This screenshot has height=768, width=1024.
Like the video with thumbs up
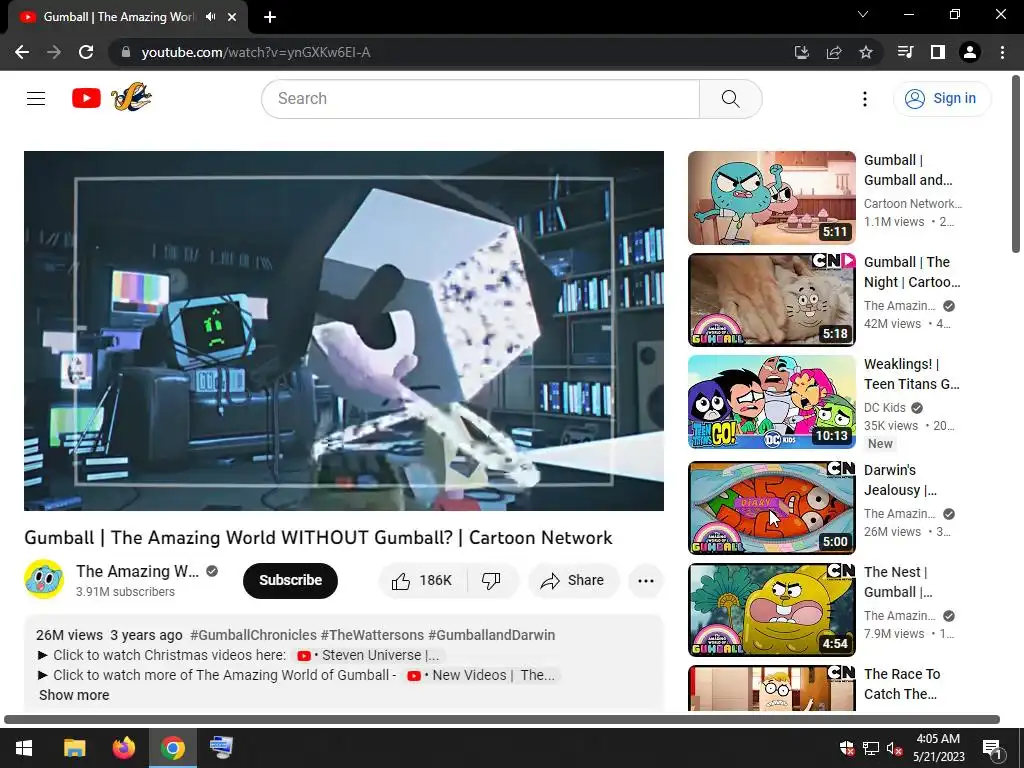(x=423, y=581)
